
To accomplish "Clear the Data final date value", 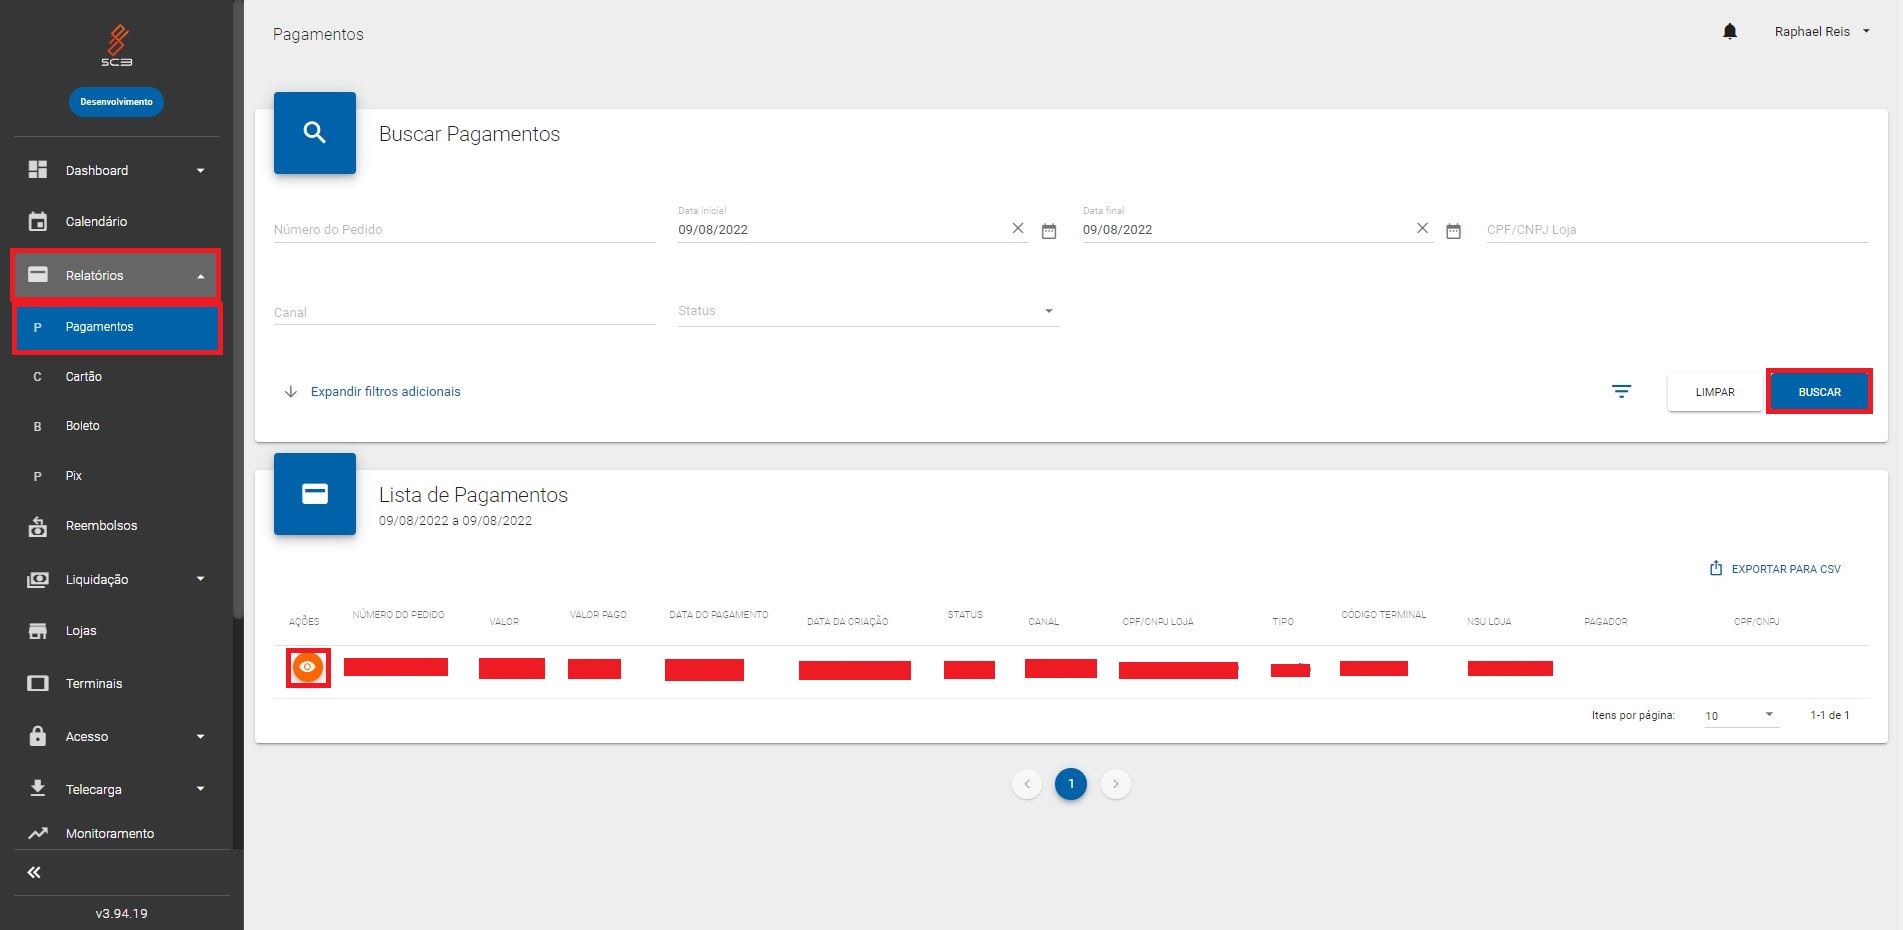I will click(1422, 228).
